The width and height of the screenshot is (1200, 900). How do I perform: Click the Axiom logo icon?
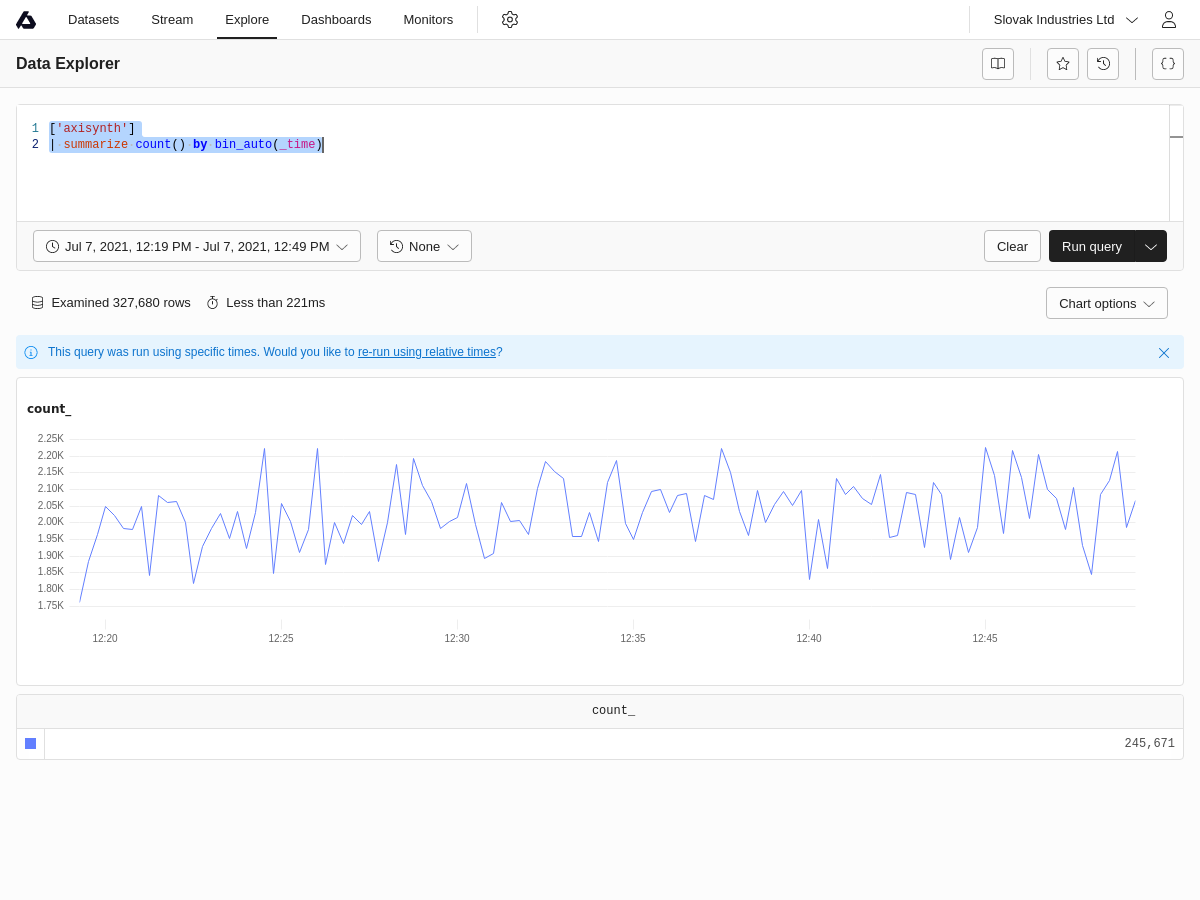(26, 20)
